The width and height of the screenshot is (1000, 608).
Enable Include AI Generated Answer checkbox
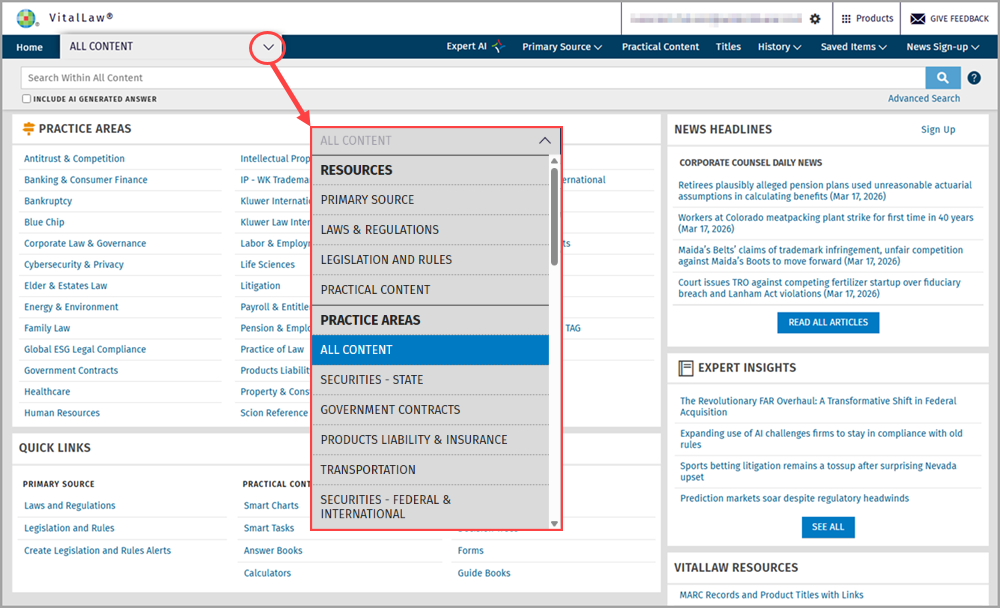click(x=26, y=99)
